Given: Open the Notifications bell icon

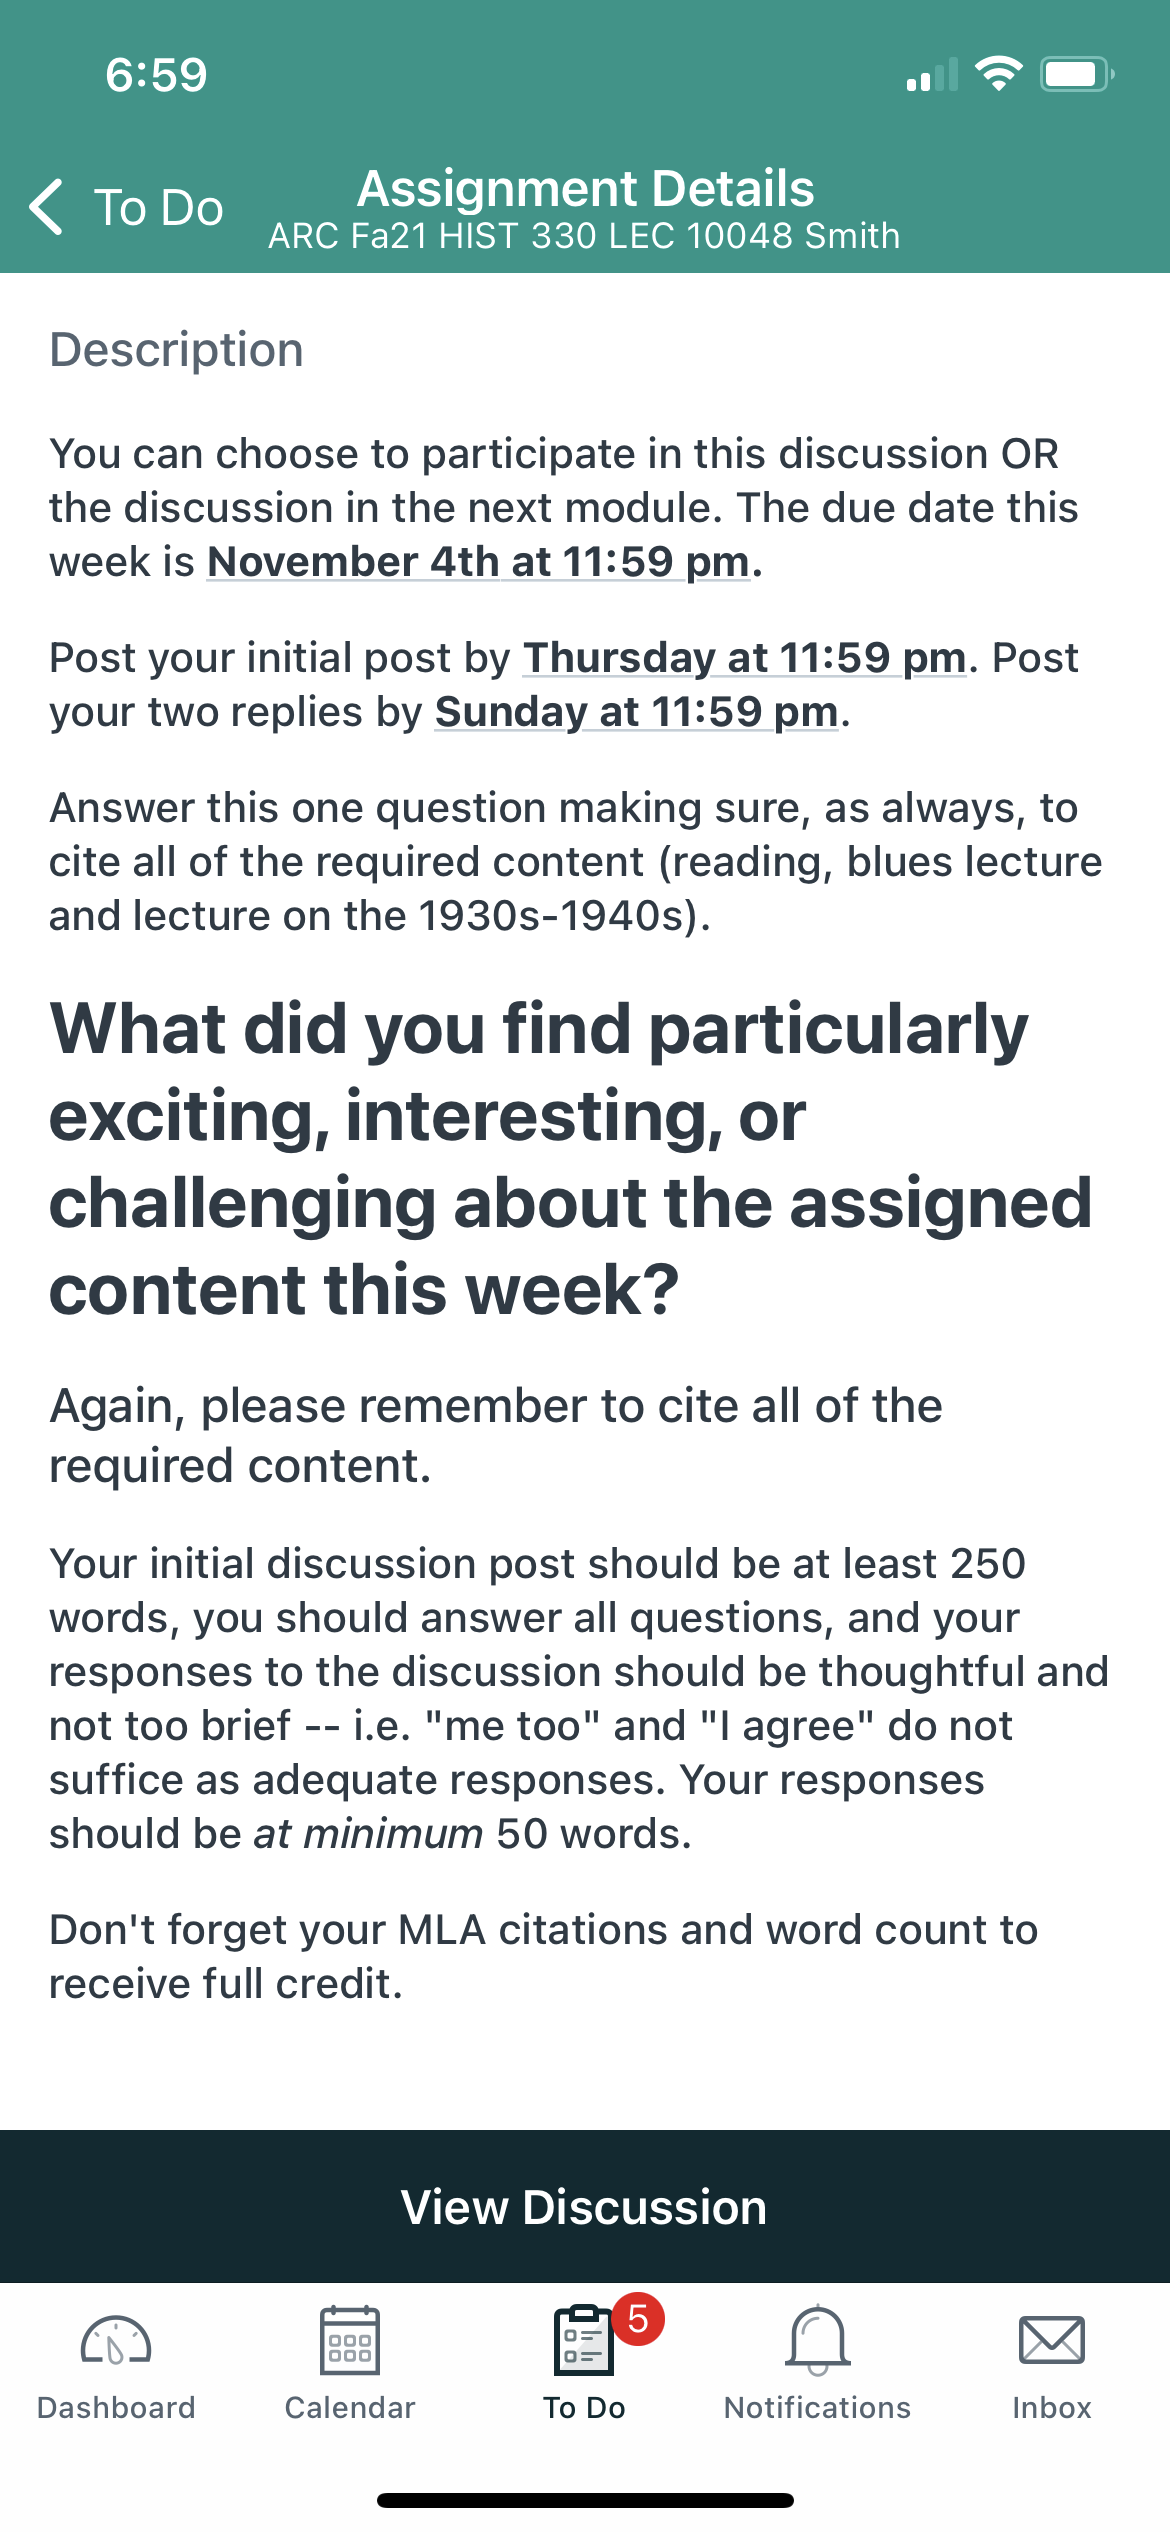Looking at the screenshot, I should (x=818, y=2341).
